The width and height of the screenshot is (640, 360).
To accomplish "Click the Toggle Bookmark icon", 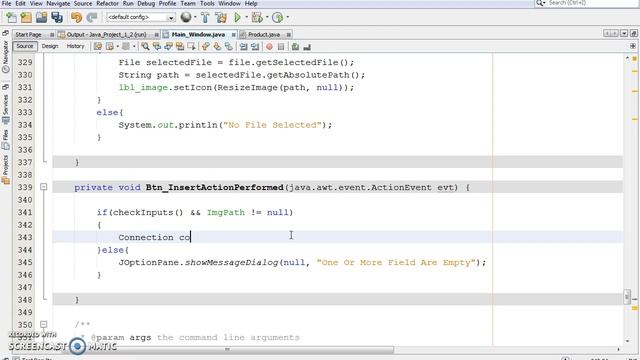I will point(229,47).
